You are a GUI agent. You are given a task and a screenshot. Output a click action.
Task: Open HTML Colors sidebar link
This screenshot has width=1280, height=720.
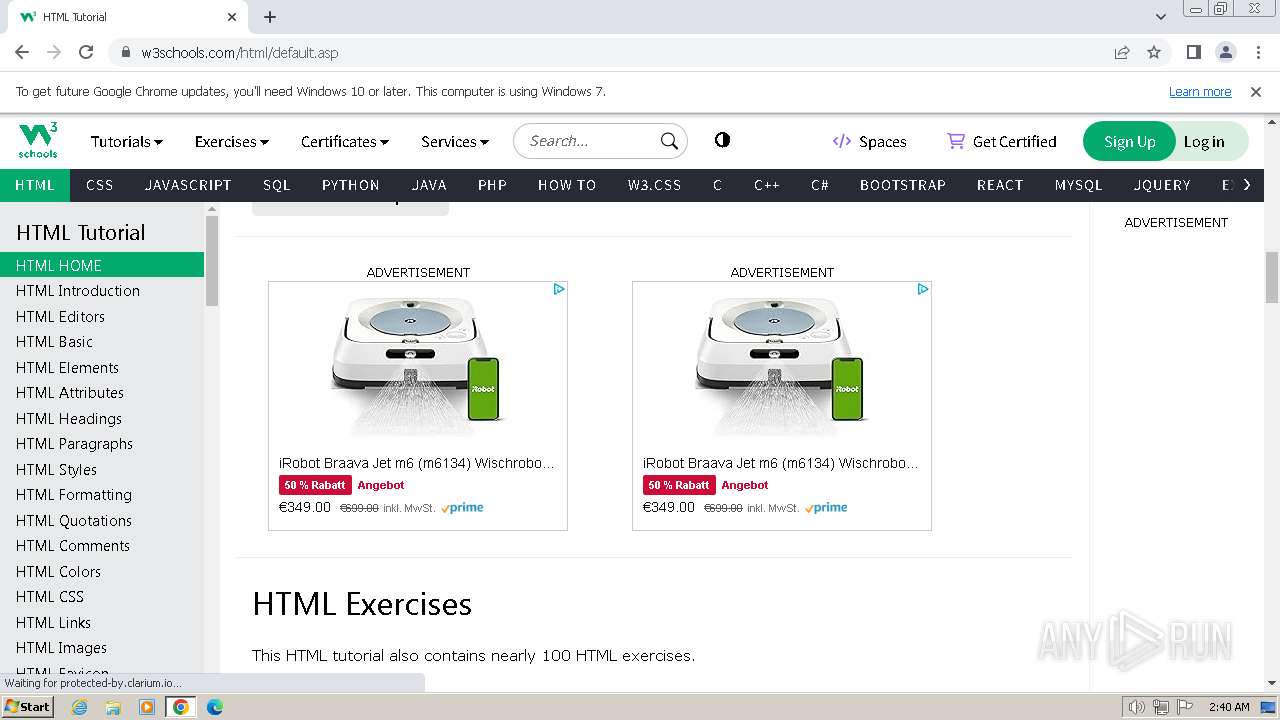tap(102, 571)
